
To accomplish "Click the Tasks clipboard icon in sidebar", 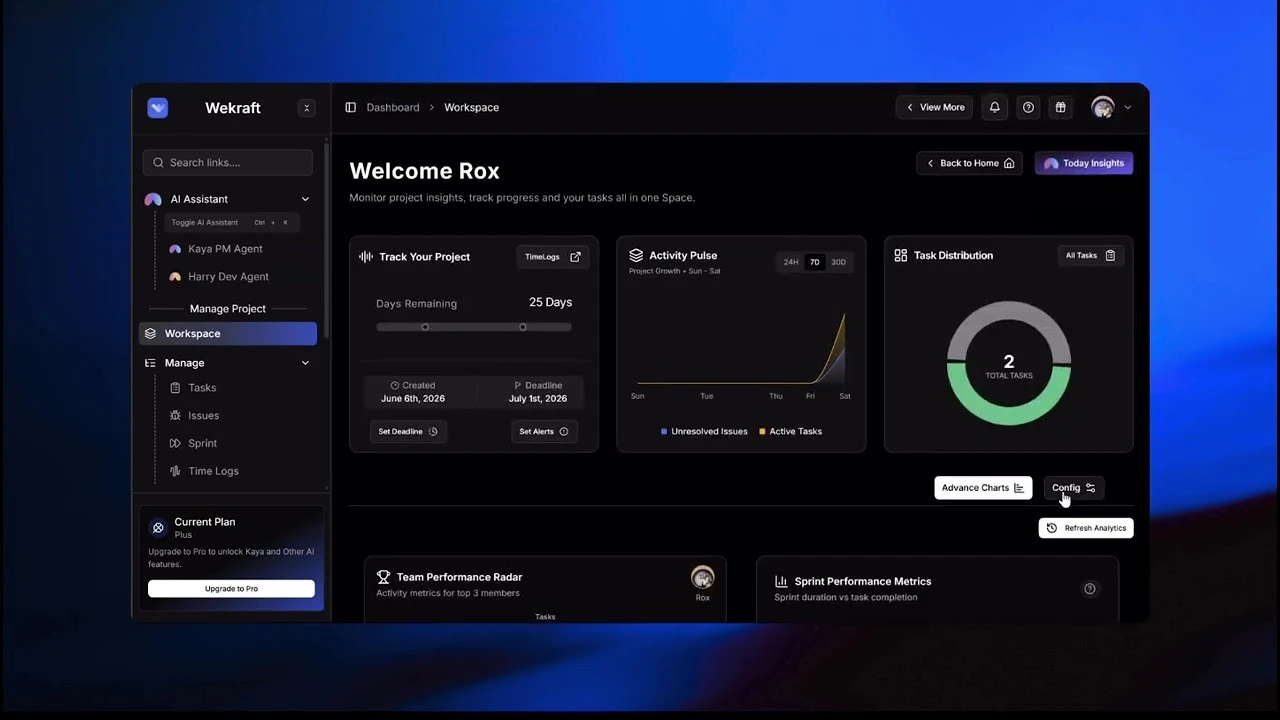I will click(175, 388).
